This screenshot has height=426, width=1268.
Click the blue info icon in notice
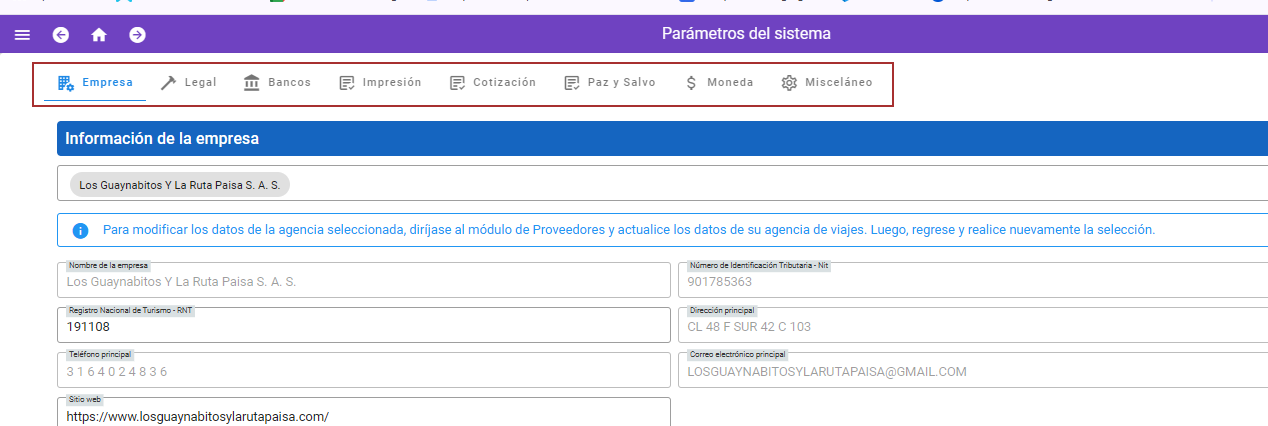coord(81,231)
